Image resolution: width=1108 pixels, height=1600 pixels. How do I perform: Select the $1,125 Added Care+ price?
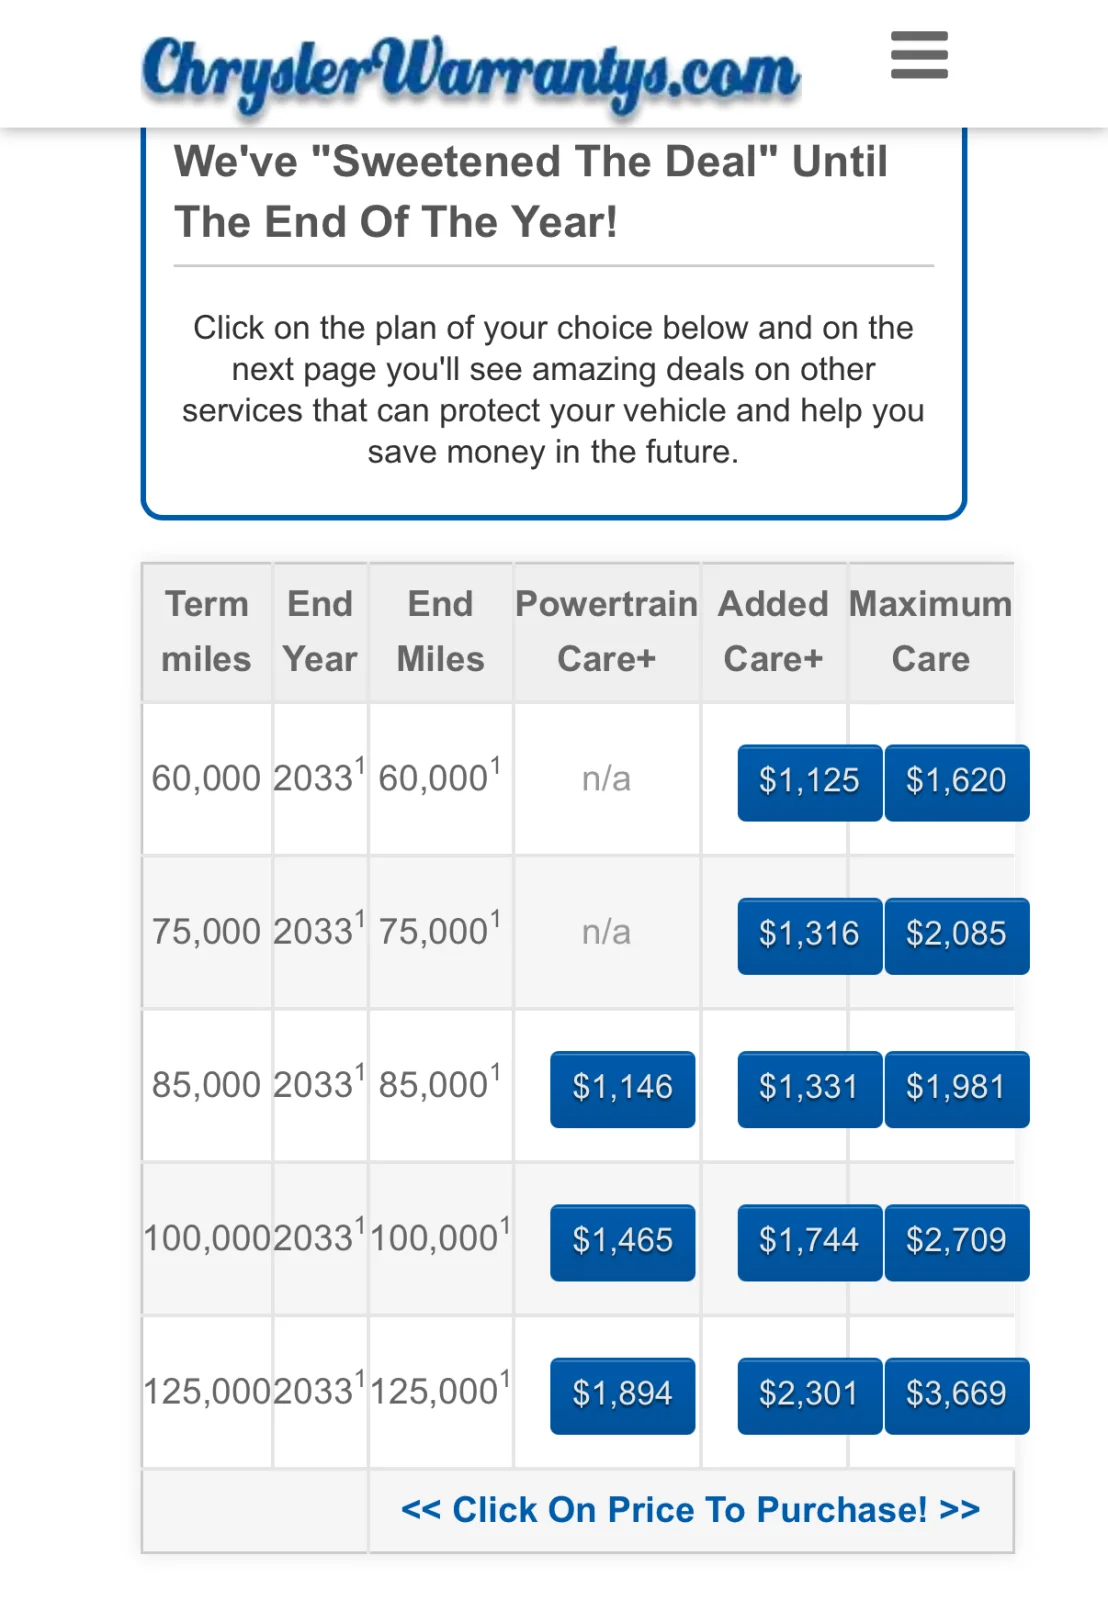click(810, 783)
